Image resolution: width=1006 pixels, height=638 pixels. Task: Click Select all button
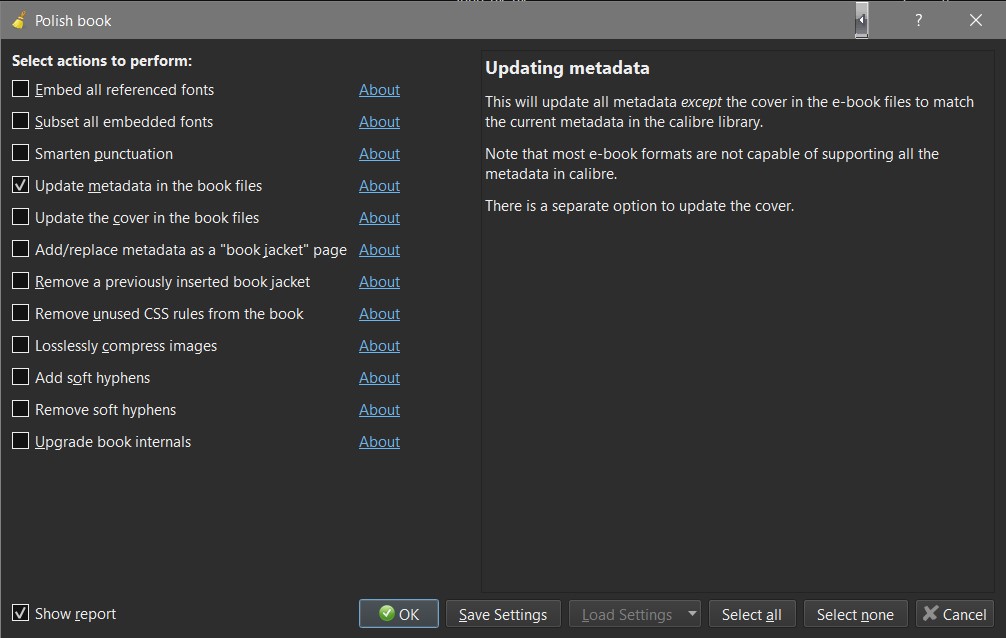coord(751,614)
